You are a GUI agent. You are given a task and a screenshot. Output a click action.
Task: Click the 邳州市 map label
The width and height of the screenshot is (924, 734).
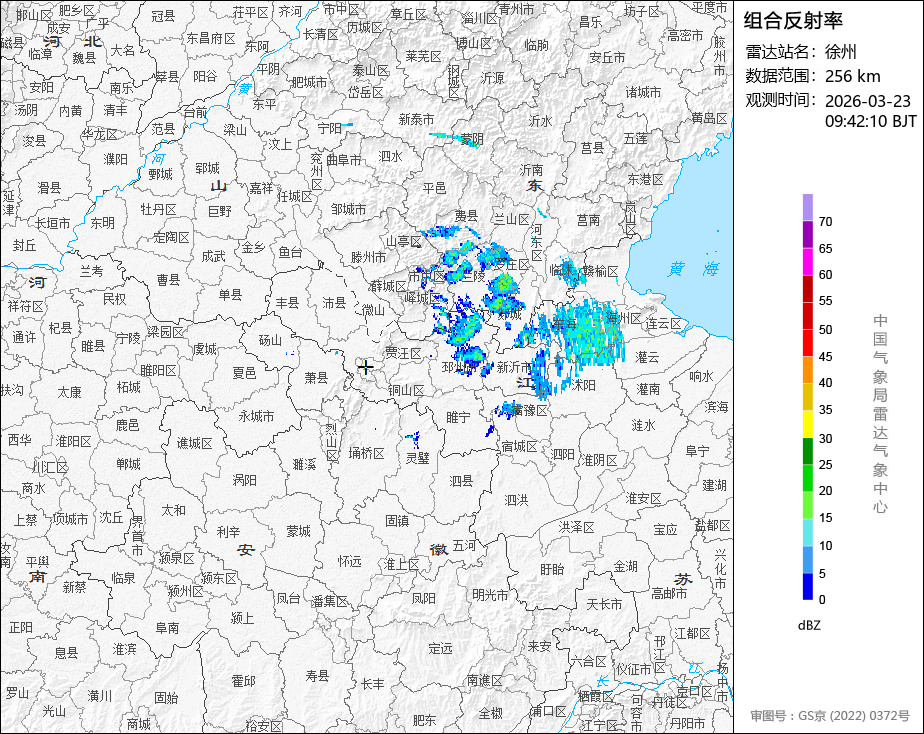click(460, 367)
